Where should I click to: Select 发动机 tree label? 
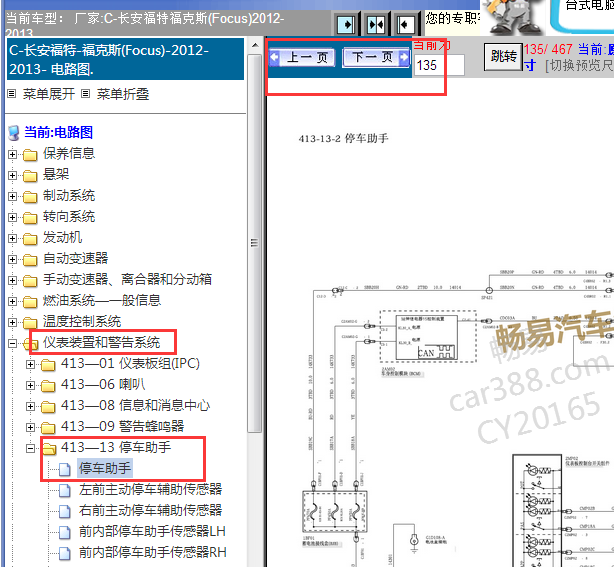[x=63, y=237]
